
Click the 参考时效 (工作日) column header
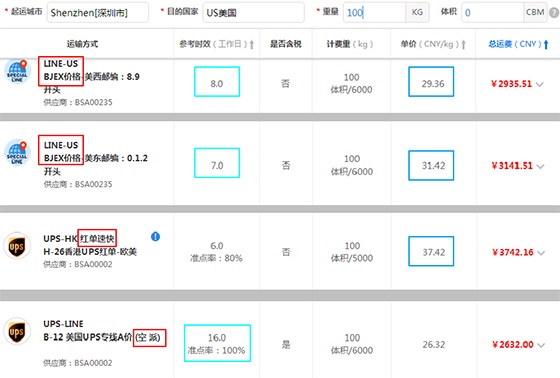[213, 44]
